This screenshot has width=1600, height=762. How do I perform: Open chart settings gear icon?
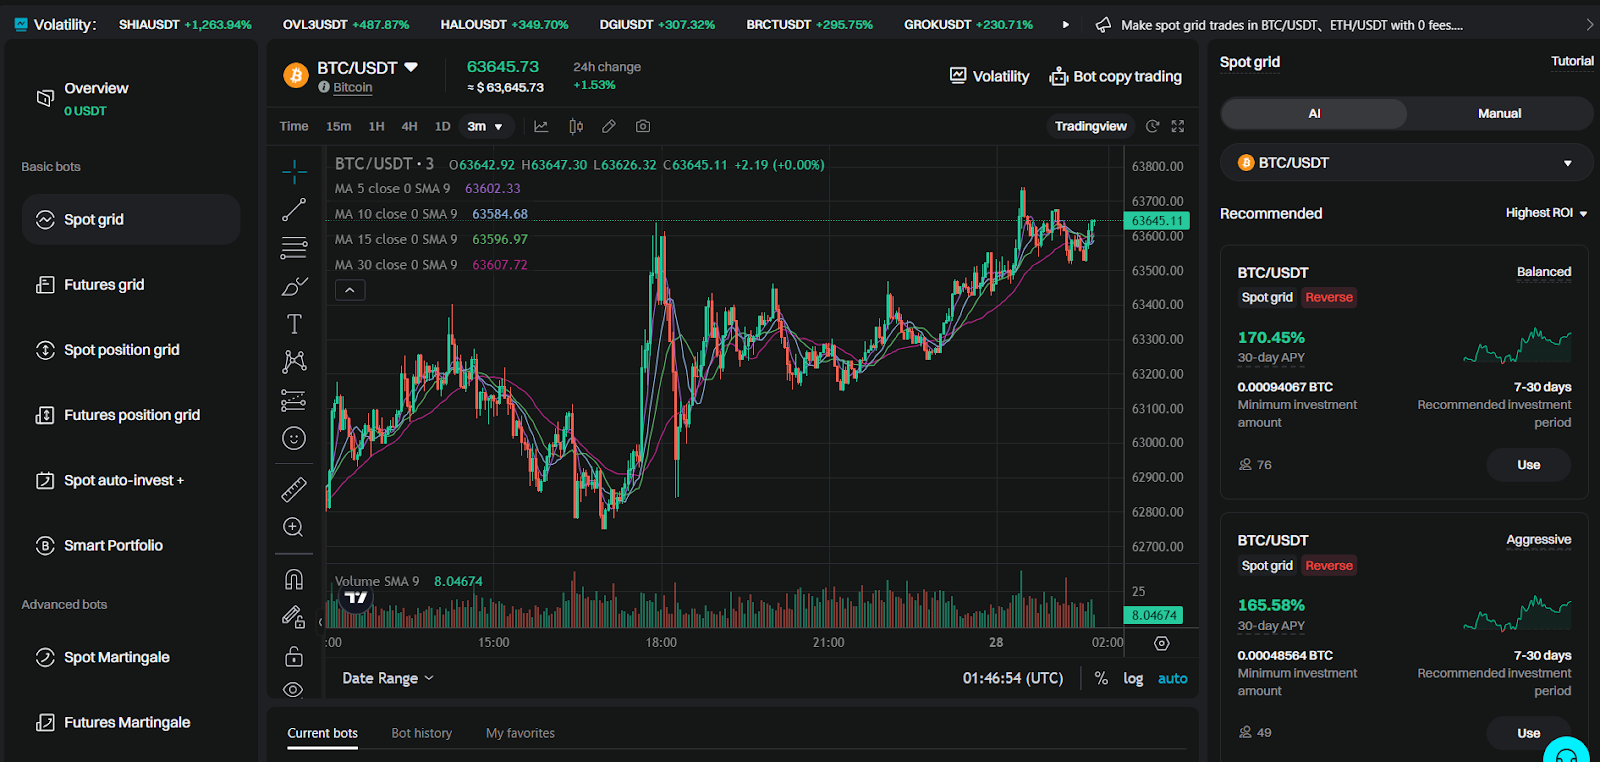click(1162, 643)
